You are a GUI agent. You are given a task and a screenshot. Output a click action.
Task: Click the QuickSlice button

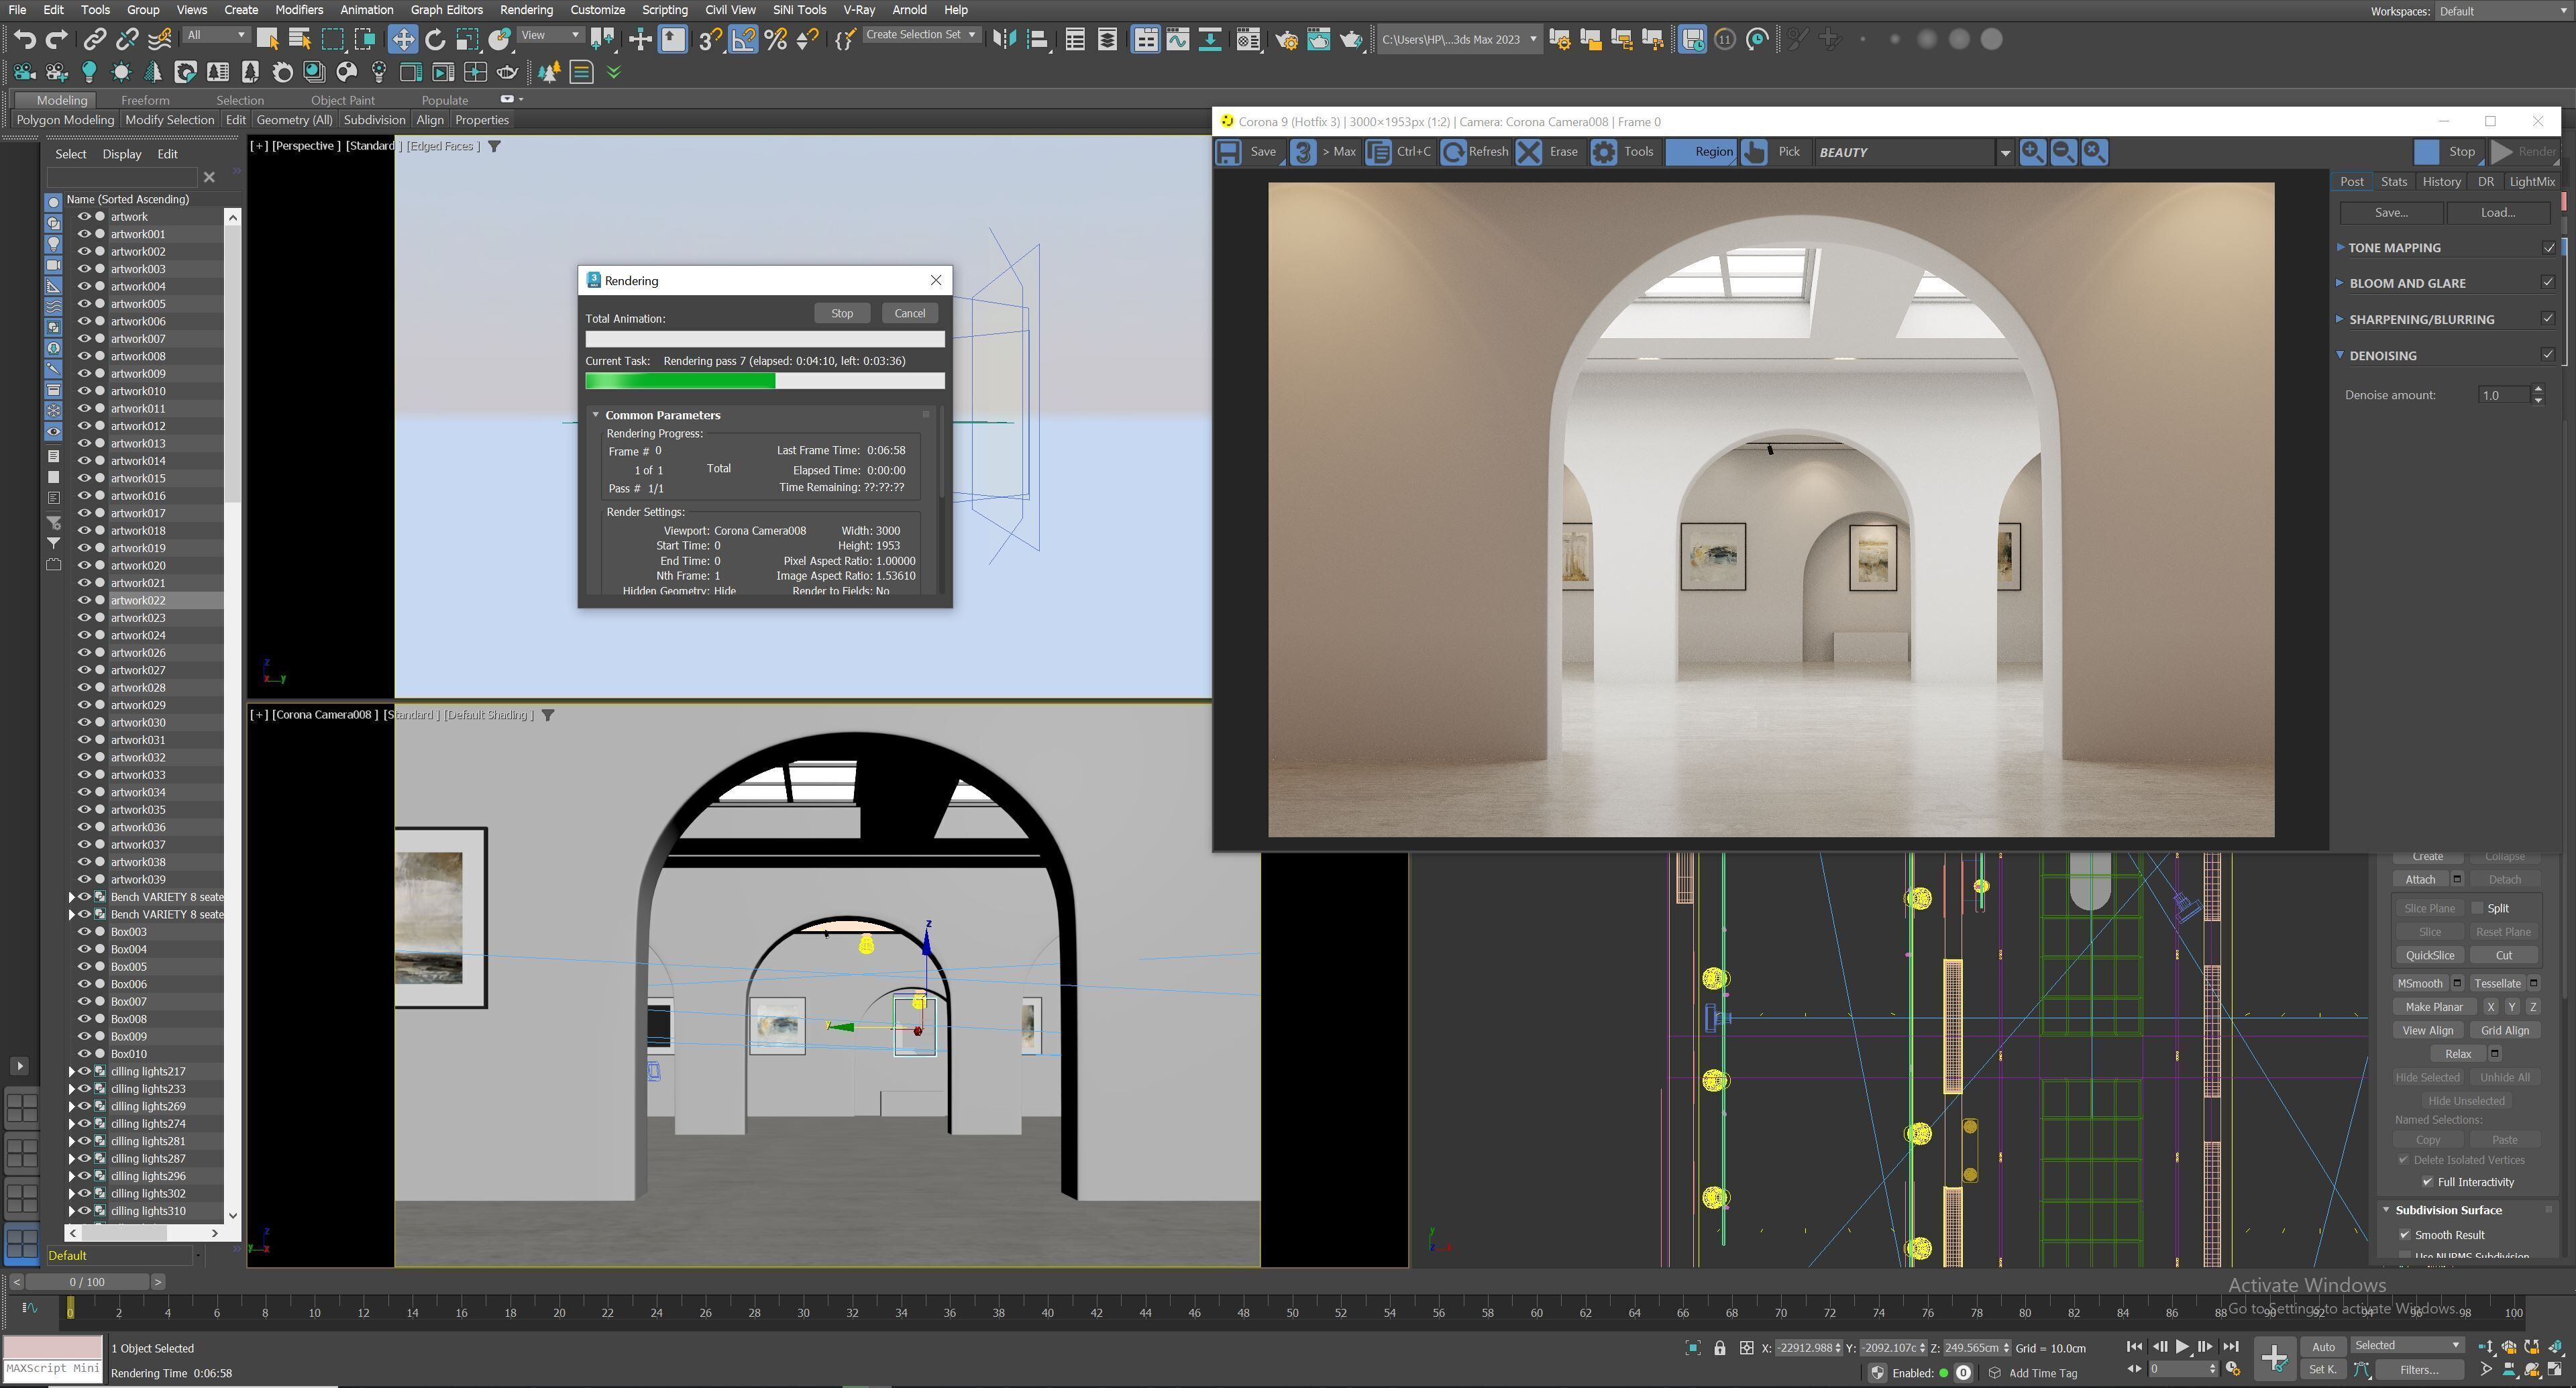tap(2429, 956)
